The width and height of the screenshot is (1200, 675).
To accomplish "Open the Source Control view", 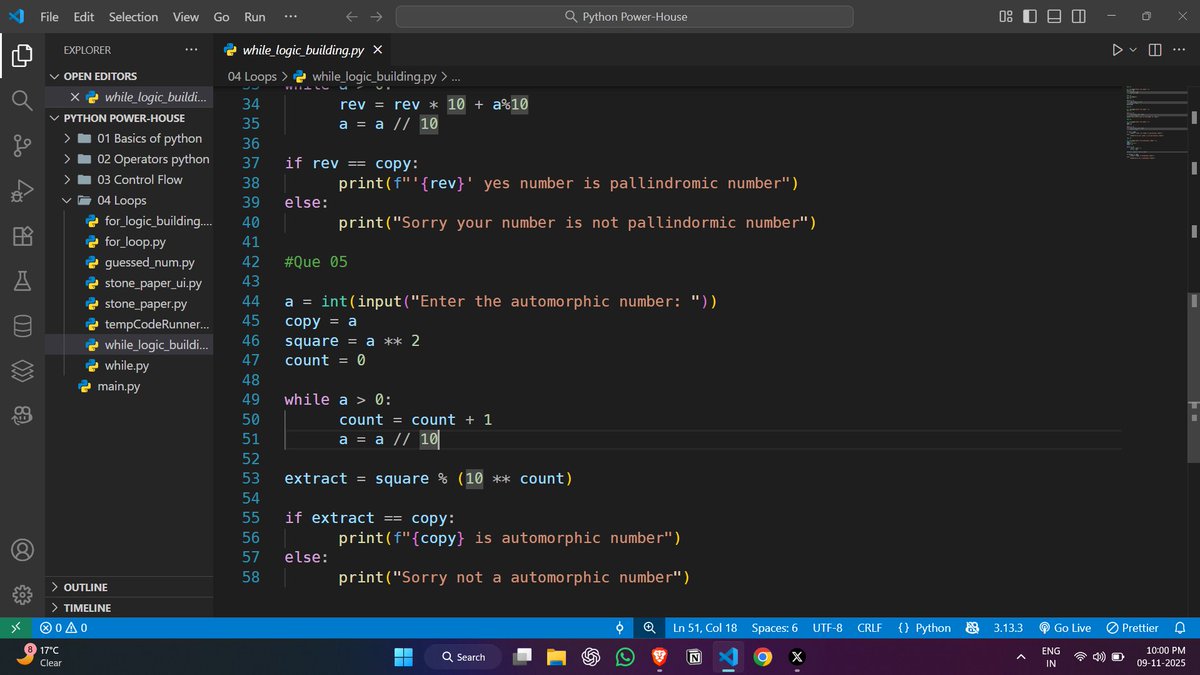I will 22,146.
